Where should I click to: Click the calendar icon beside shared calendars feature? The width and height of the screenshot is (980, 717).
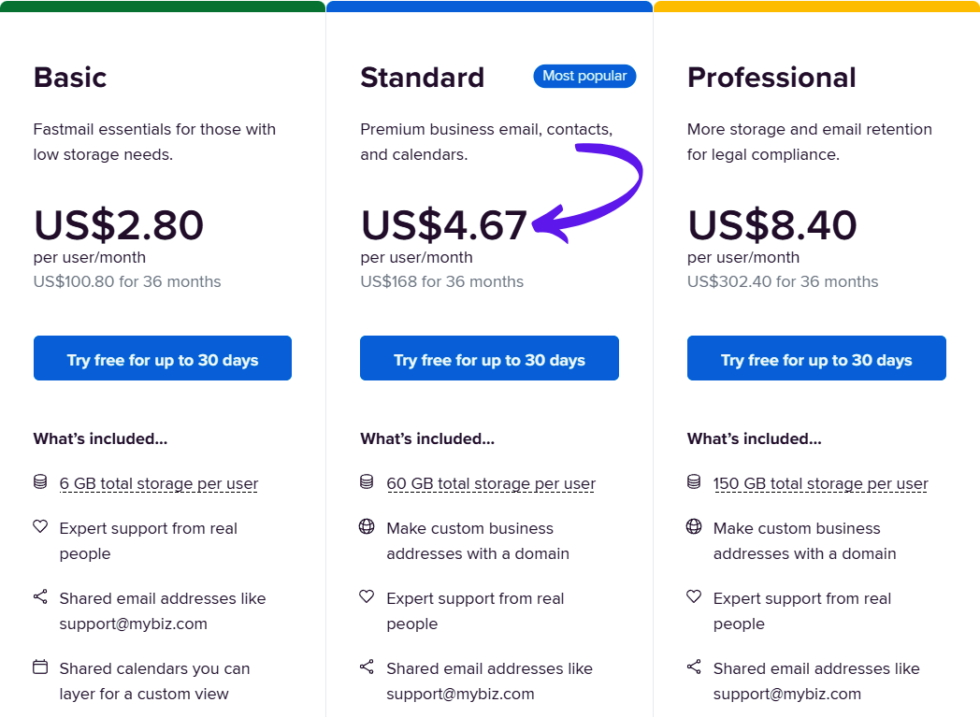(40, 667)
